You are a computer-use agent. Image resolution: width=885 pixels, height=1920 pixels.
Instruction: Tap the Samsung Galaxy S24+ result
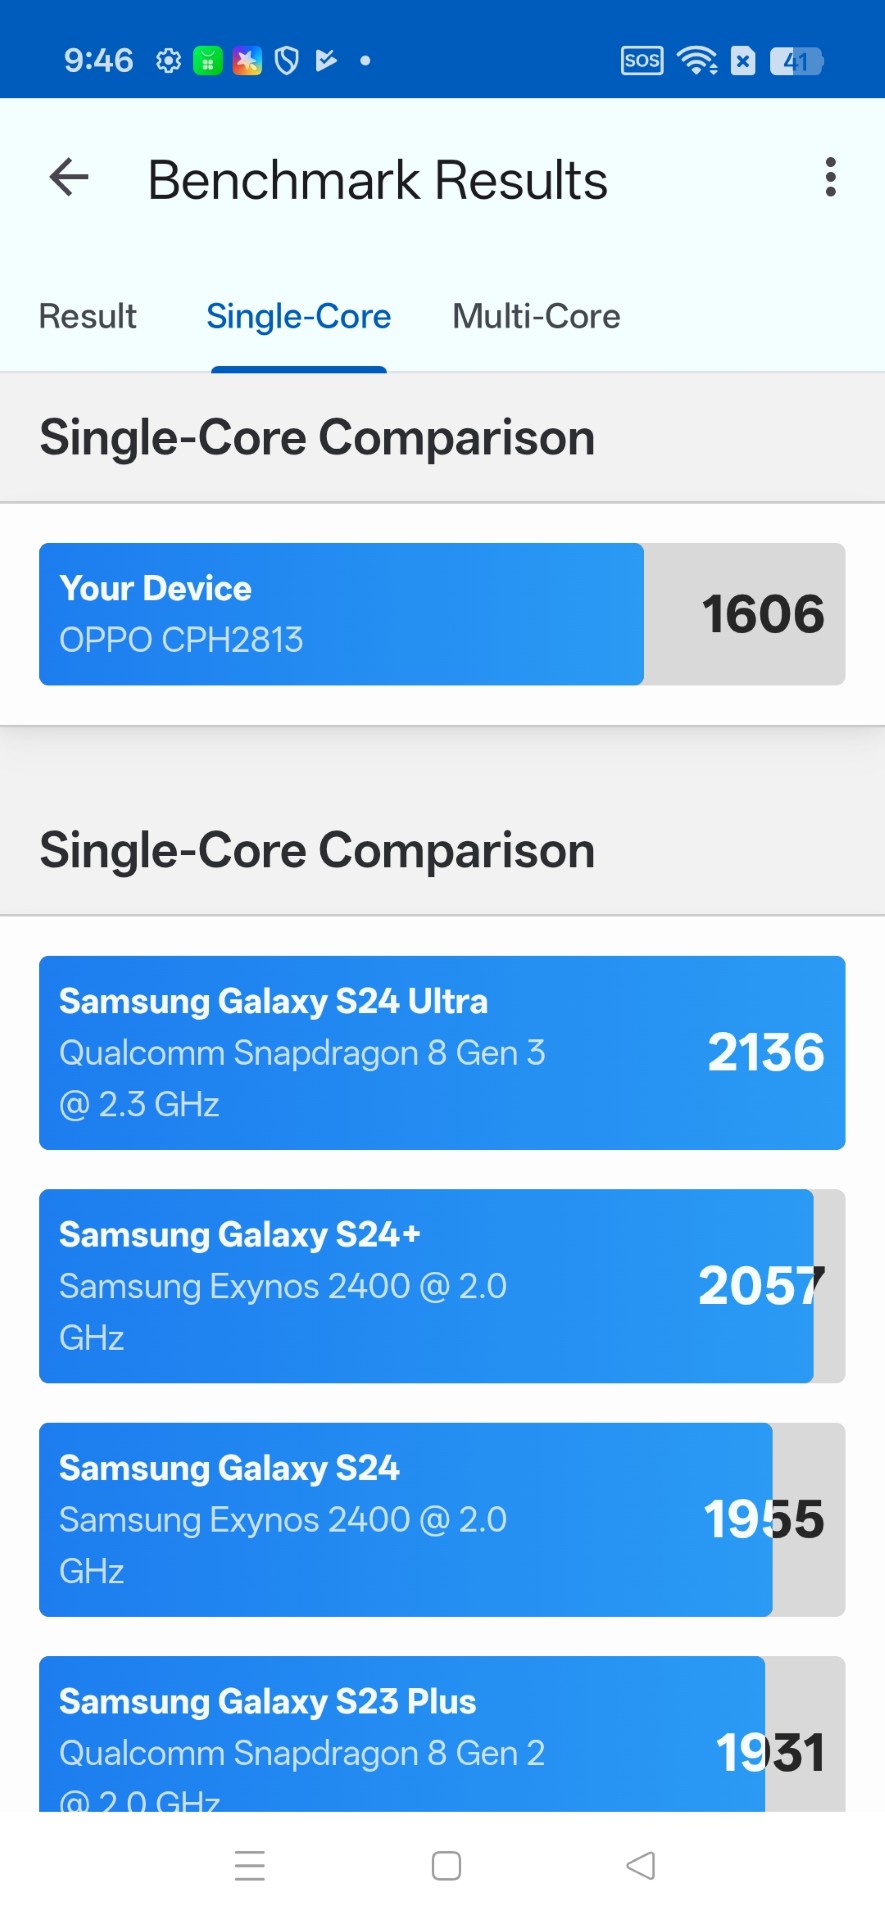pos(442,1286)
